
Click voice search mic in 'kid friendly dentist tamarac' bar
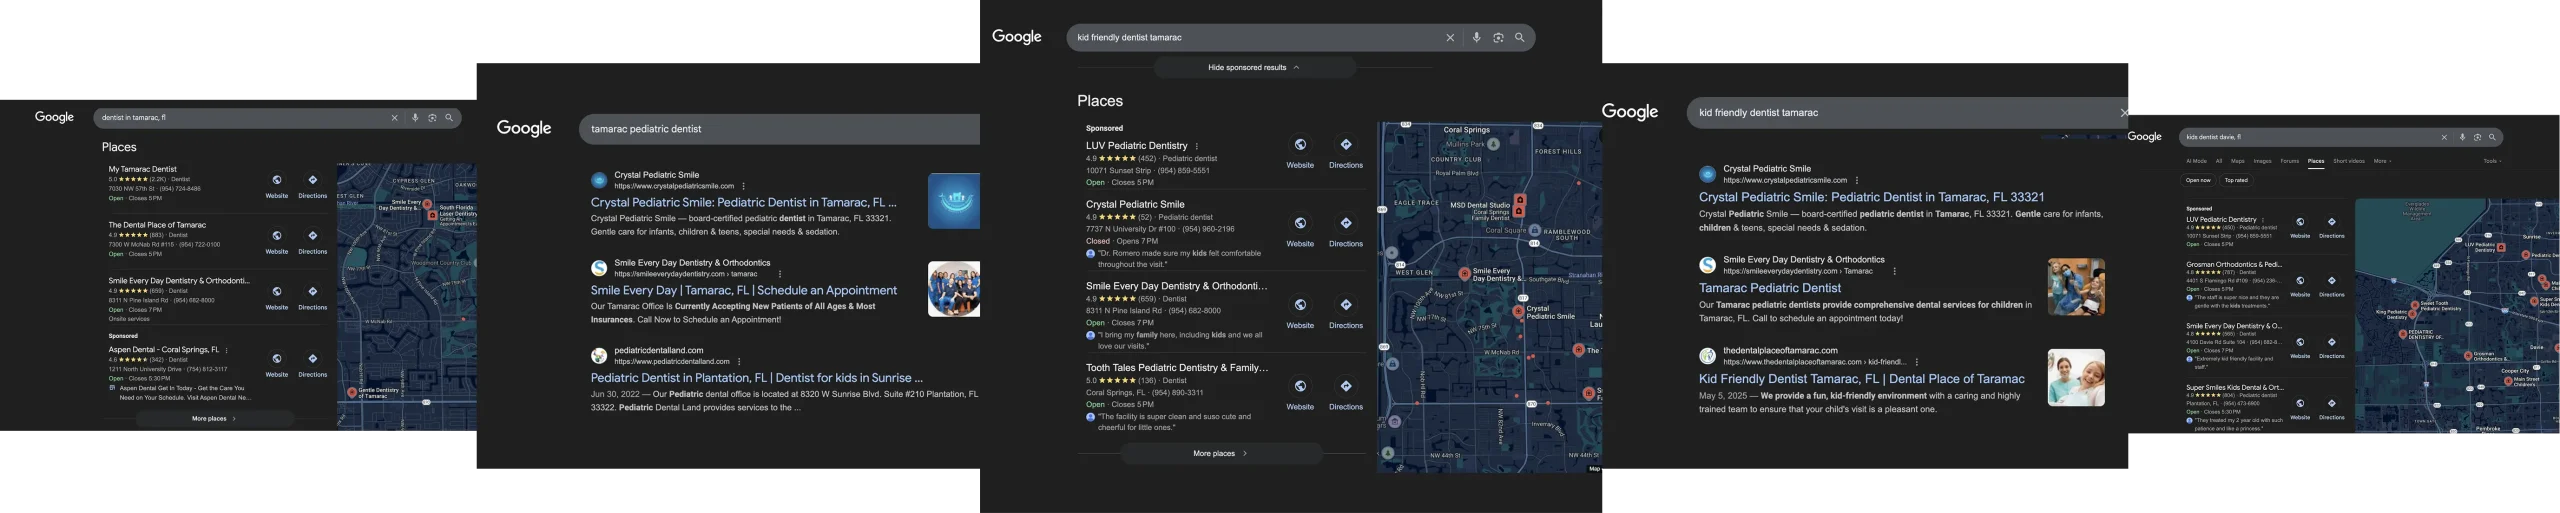click(x=1476, y=38)
